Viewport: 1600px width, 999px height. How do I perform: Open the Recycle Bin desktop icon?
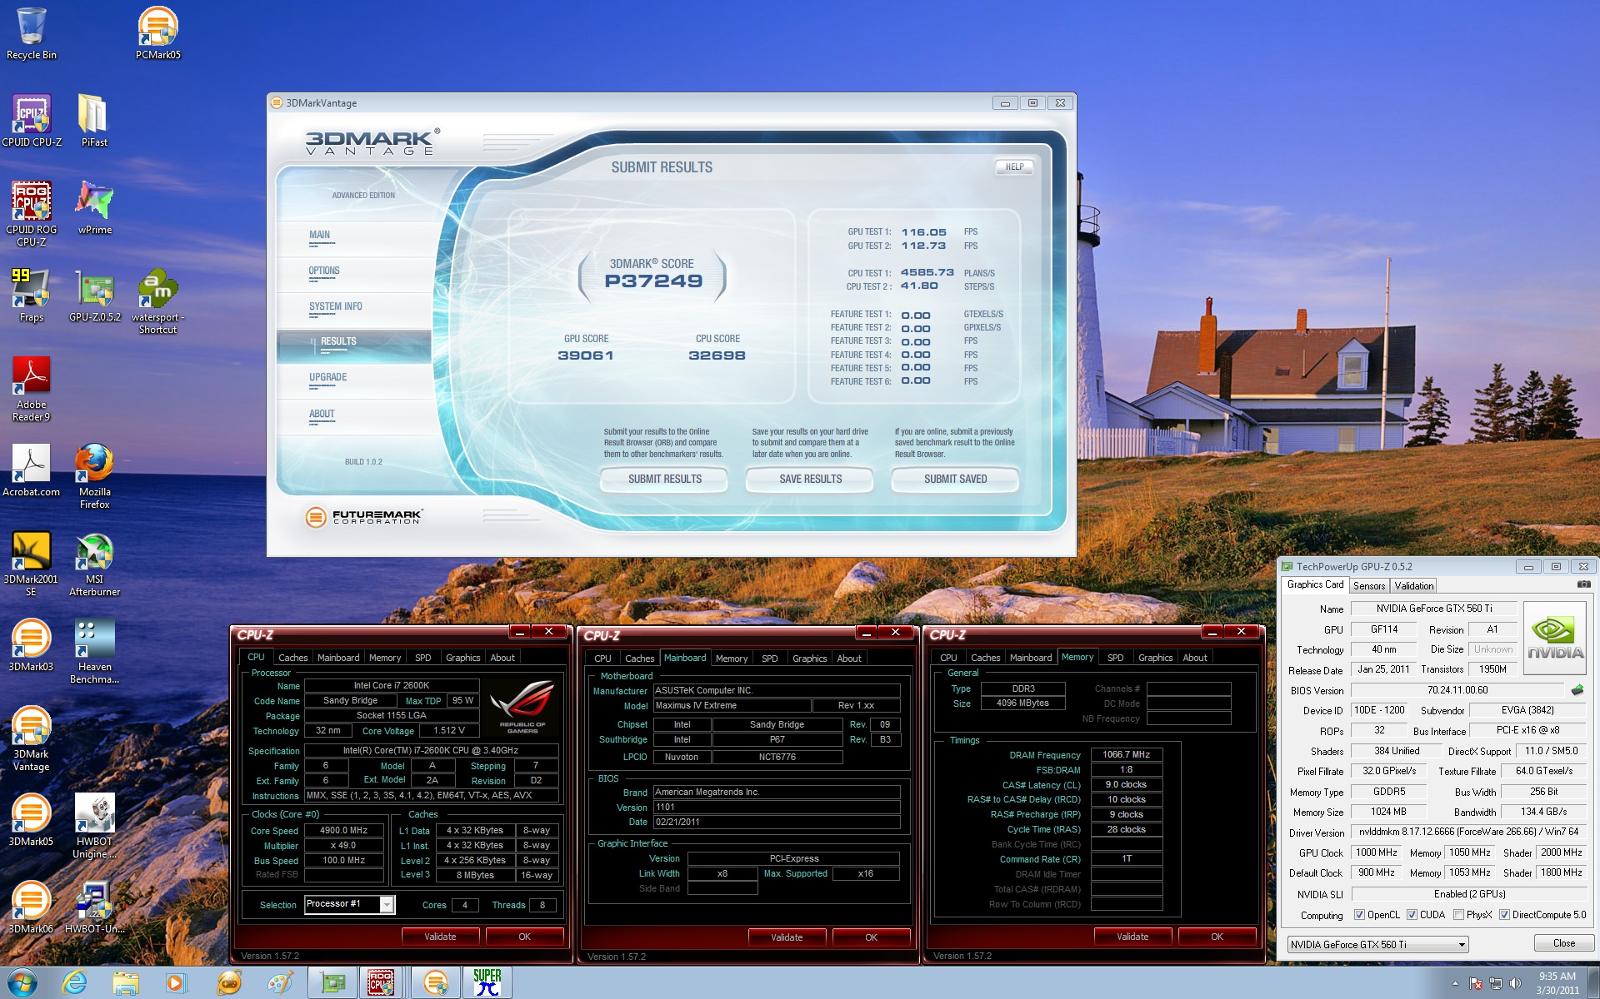pos(31,33)
